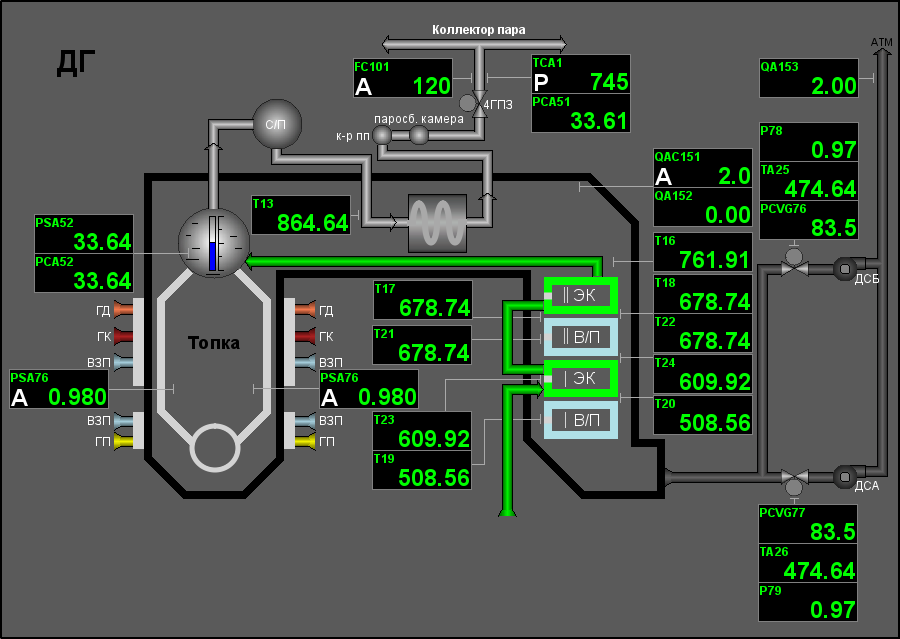Click the lower right ВЗП air nozzle
This screenshot has height=639, width=900.
pyautogui.click(x=305, y=421)
